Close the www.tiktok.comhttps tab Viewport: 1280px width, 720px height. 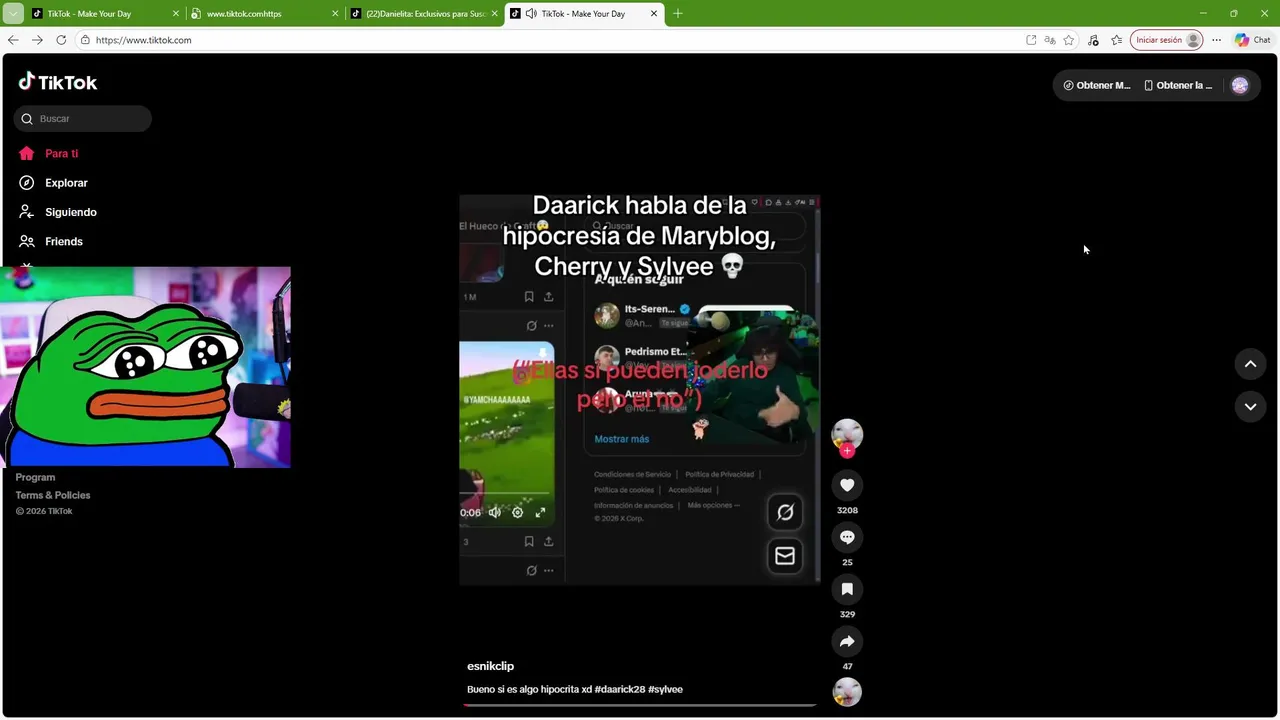(335, 14)
